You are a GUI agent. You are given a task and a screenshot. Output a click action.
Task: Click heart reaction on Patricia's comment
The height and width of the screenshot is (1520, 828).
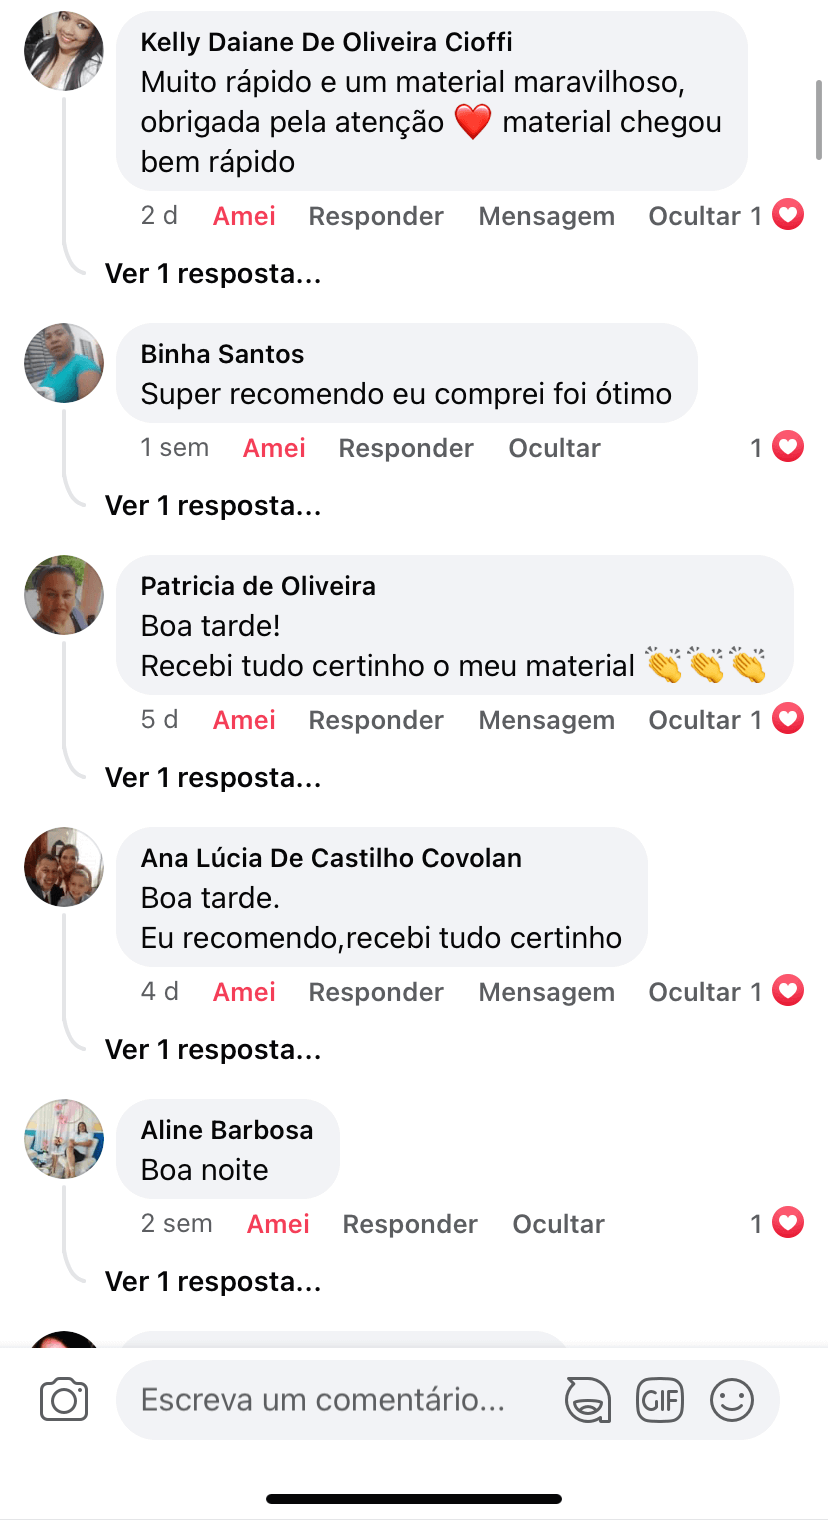tap(788, 720)
